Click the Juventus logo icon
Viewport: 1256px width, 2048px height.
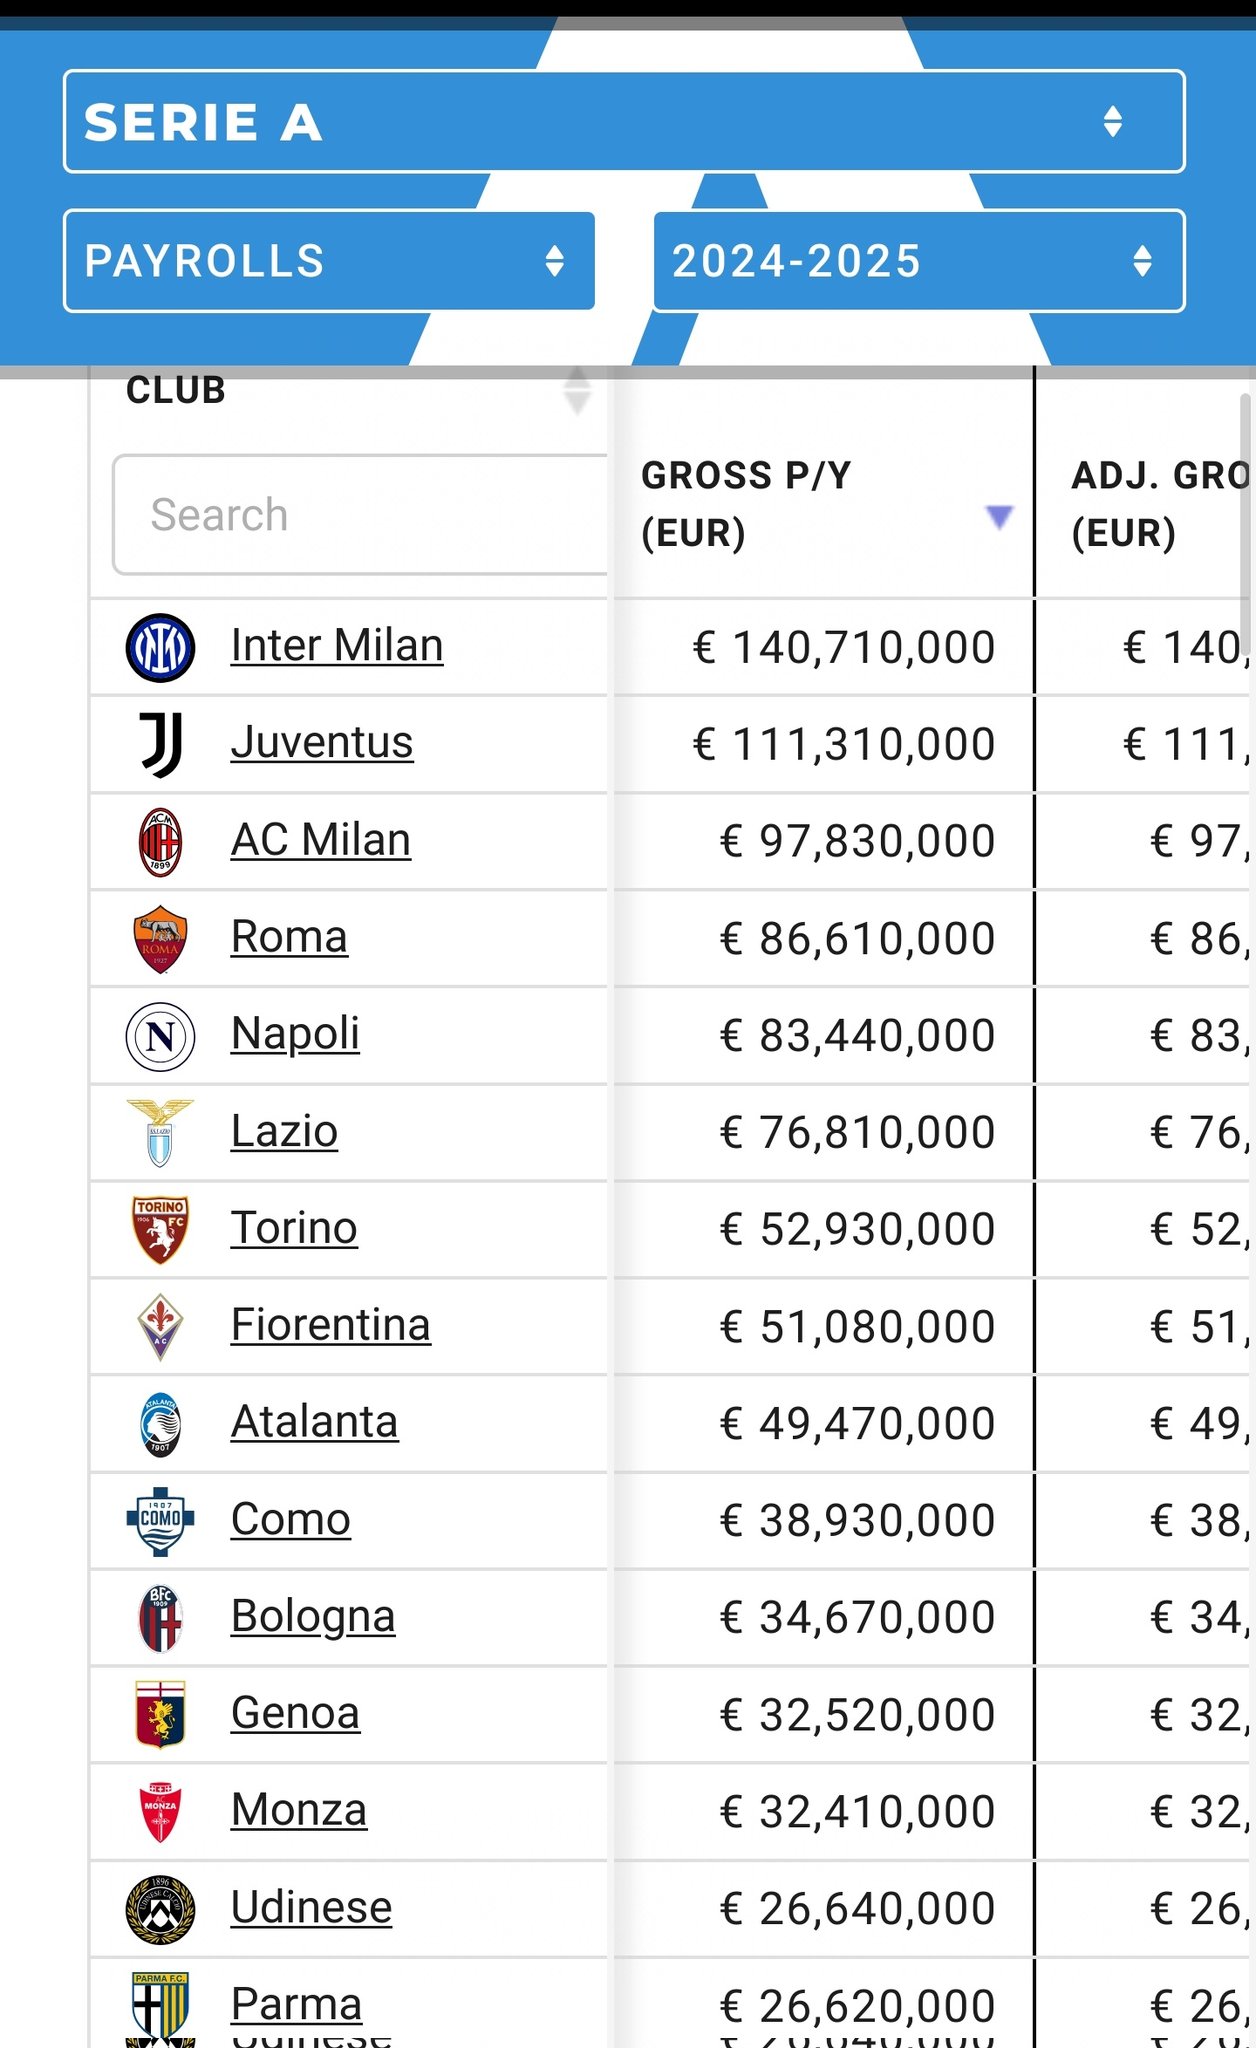point(160,745)
